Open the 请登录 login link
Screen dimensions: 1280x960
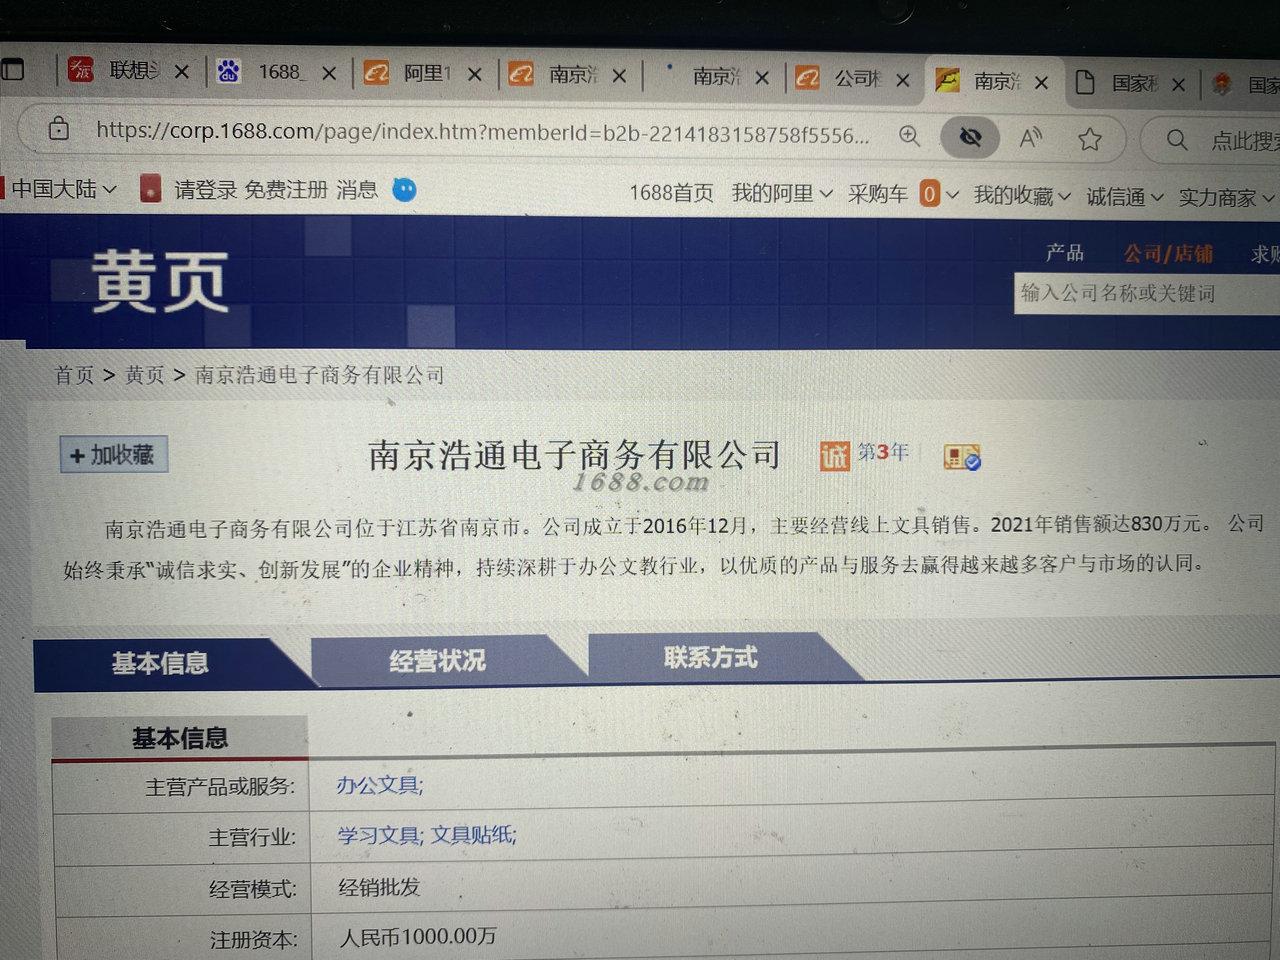coord(206,189)
